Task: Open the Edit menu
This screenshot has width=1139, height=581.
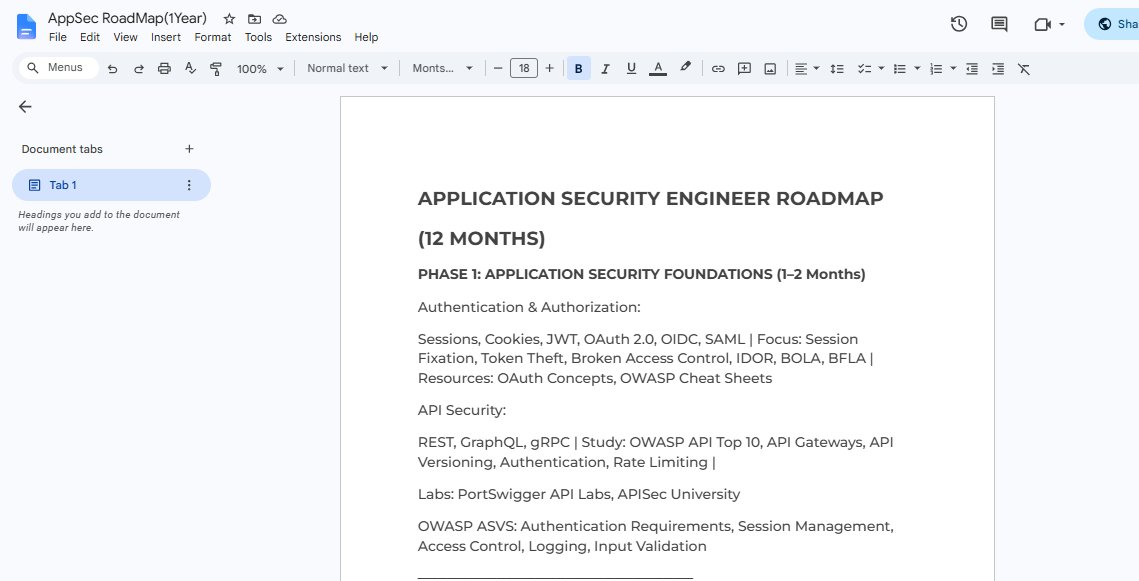Action: 89,37
